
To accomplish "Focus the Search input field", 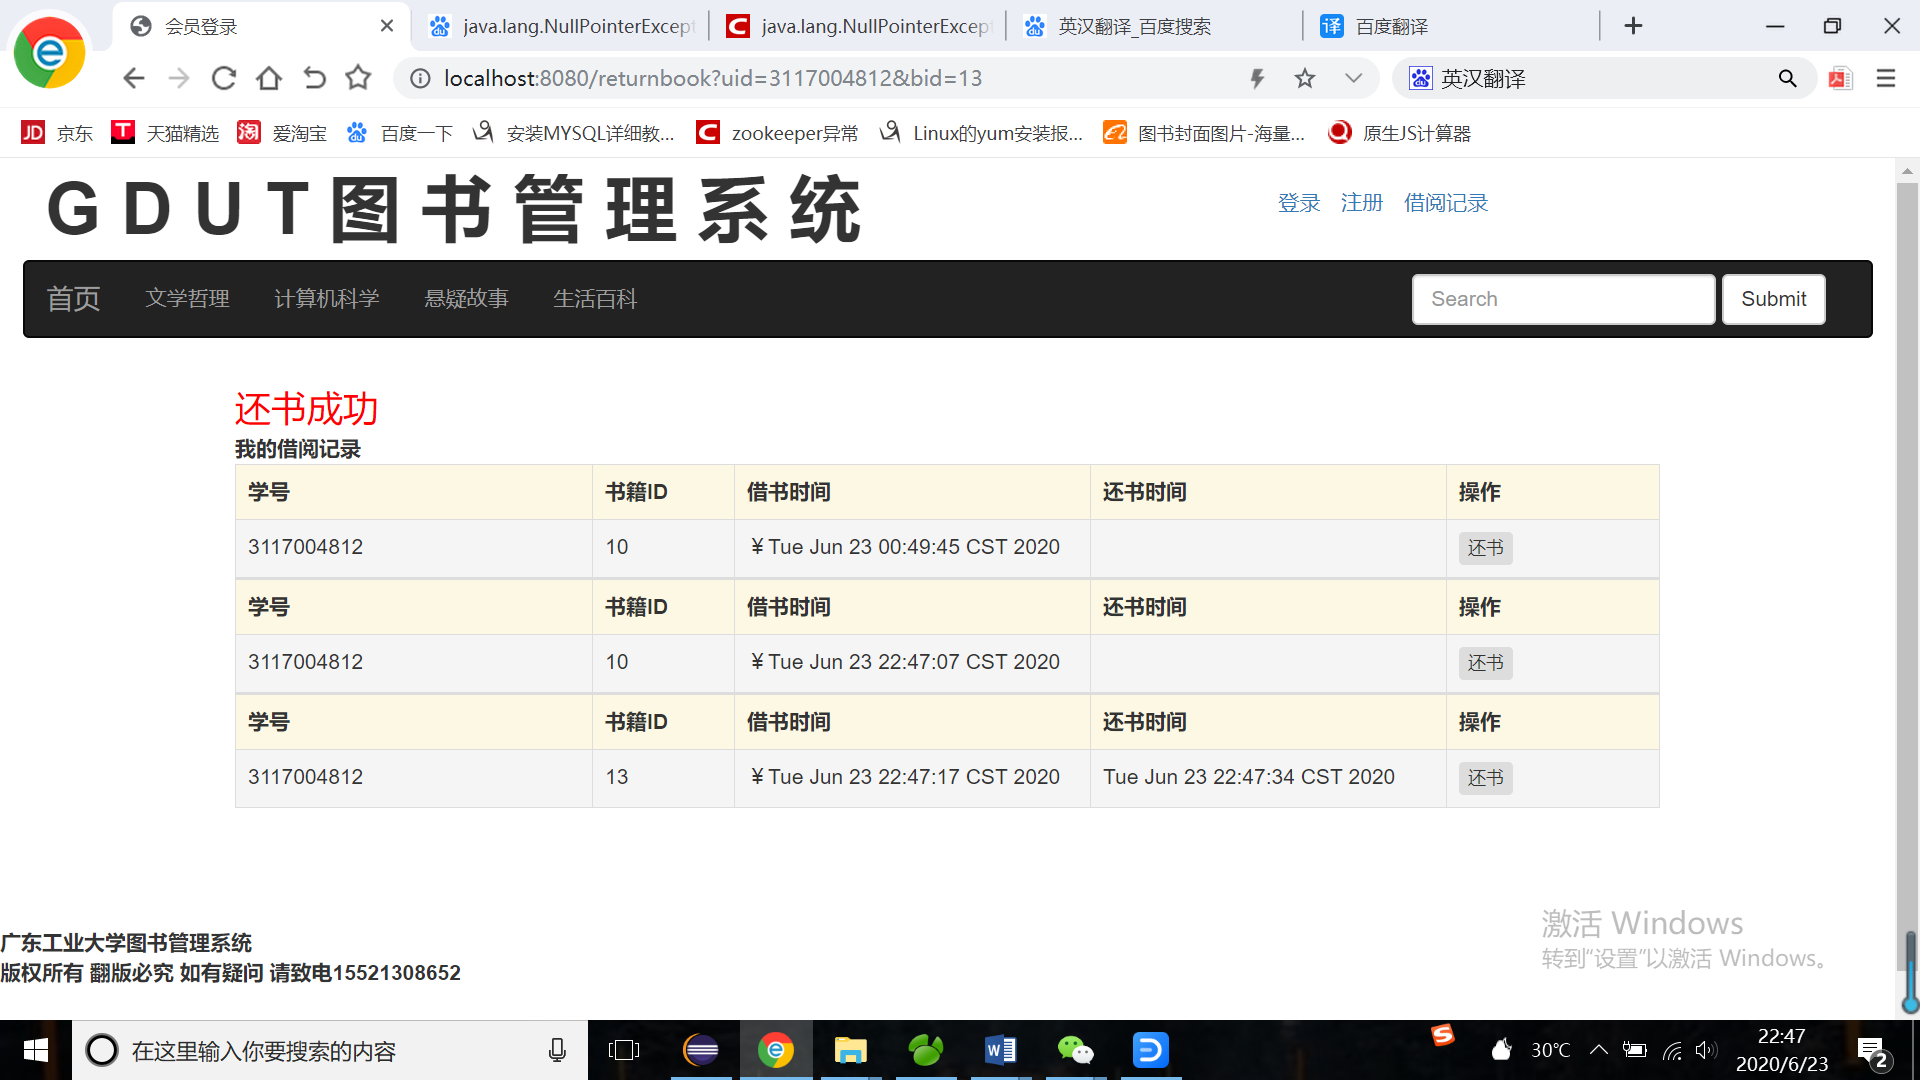I will tap(1563, 299).
